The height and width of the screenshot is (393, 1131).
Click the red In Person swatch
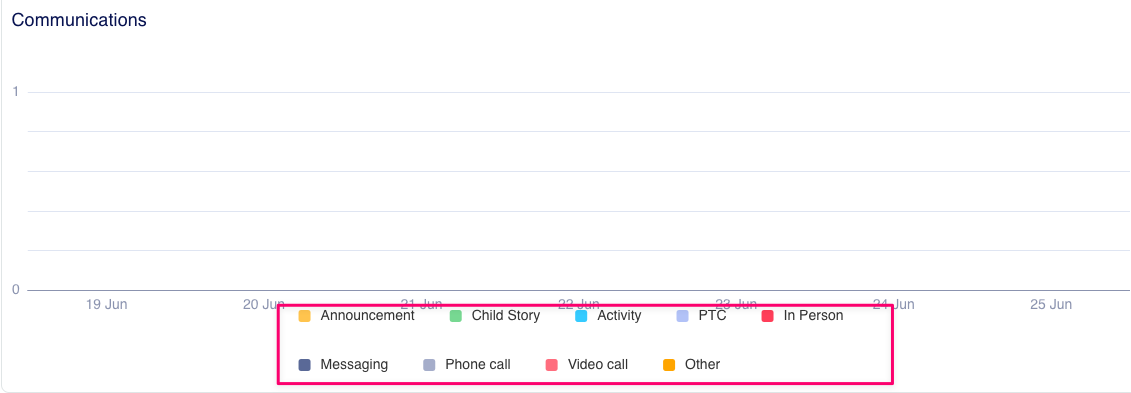(x=767, y=316)
